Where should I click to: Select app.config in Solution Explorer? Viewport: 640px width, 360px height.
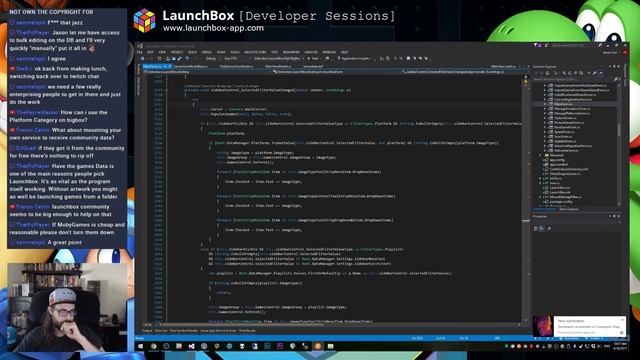coord(557,160)
